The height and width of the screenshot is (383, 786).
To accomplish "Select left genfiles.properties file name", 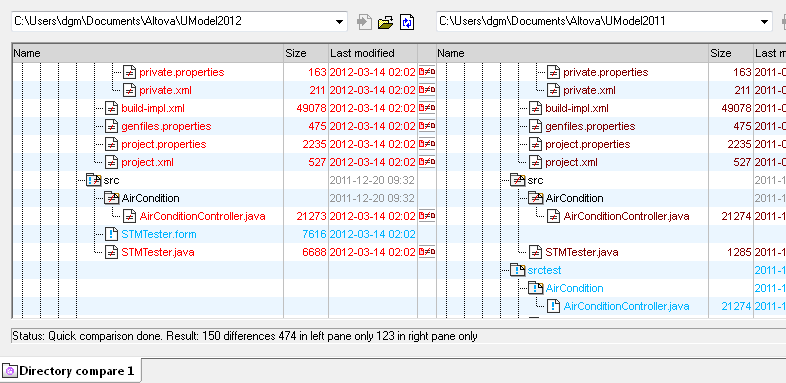I will (166, 126).
